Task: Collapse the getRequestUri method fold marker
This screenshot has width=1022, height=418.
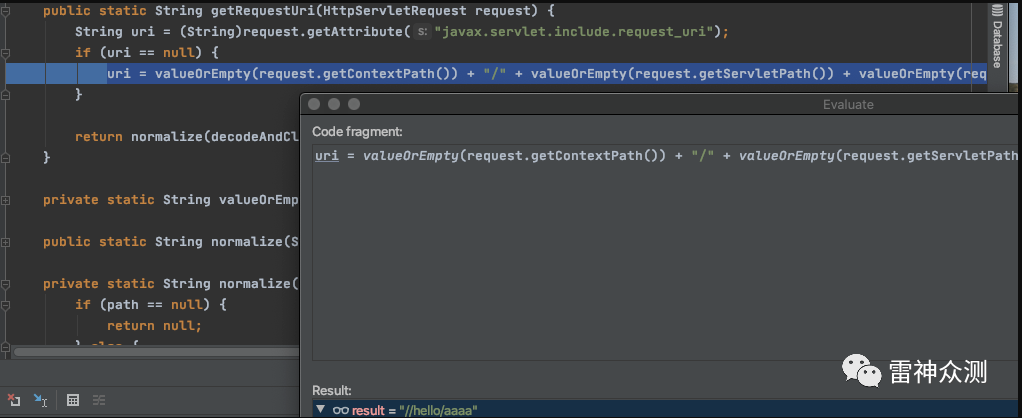Action: point(5,12)
